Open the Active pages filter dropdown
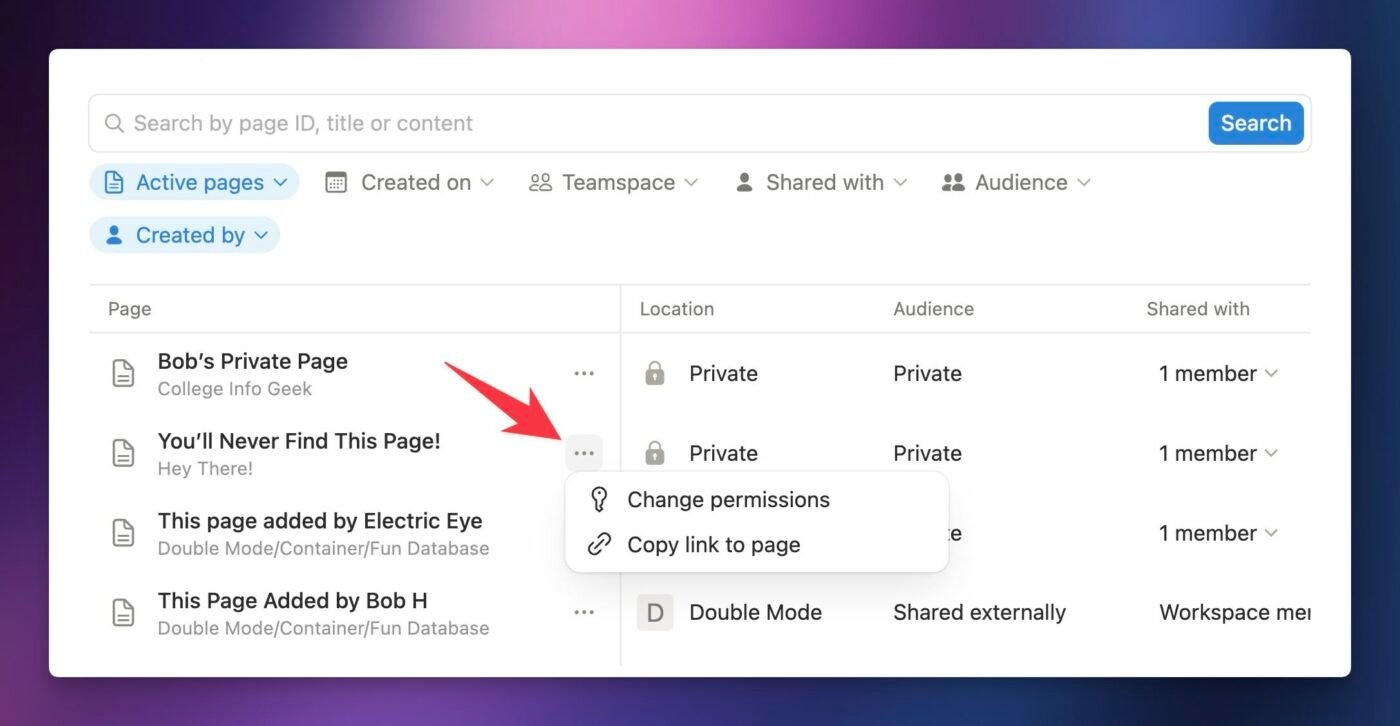1400x726 pixels. tap(194, 182)
